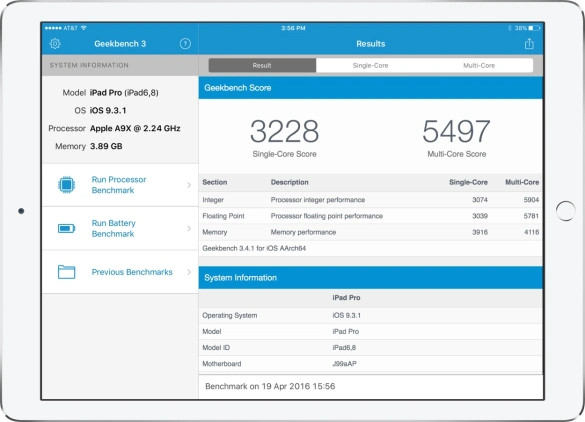Select the Integer row label
Image resolution: width=585 pixels, height=422 pixels.
[213, 200]
